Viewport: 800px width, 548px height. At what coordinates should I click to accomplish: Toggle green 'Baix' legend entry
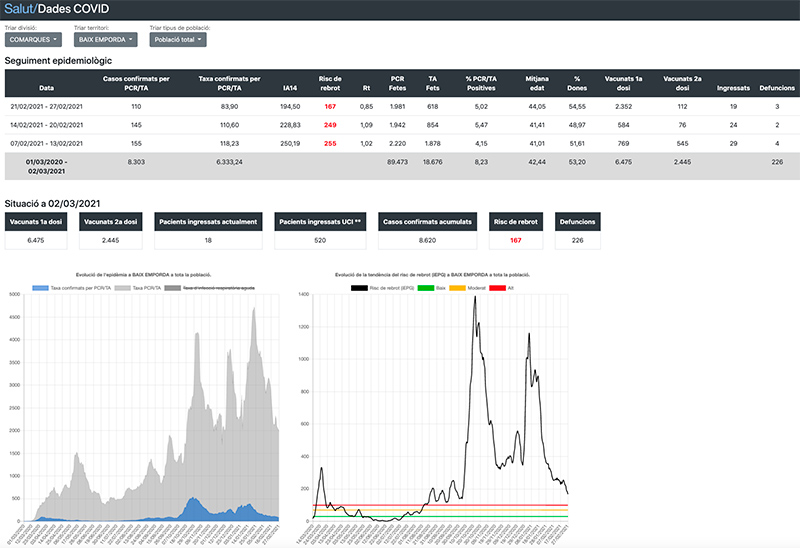coord(432,288)
